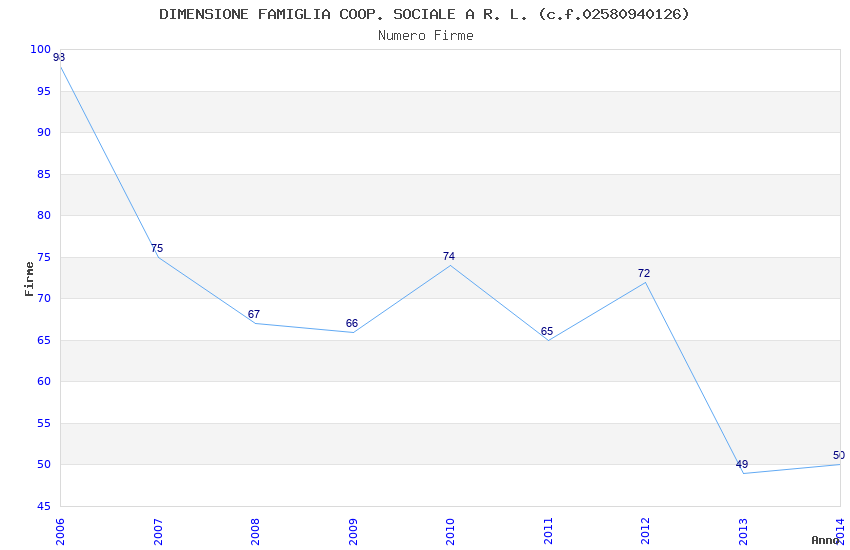Click the x-axis year label 2010

point(450,532)
